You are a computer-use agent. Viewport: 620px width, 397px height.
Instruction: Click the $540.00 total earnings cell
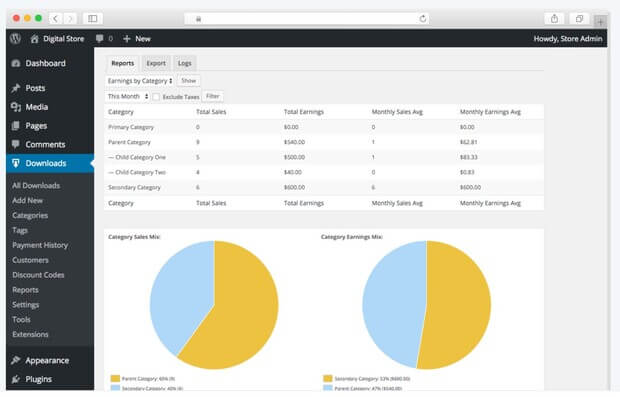294,142
